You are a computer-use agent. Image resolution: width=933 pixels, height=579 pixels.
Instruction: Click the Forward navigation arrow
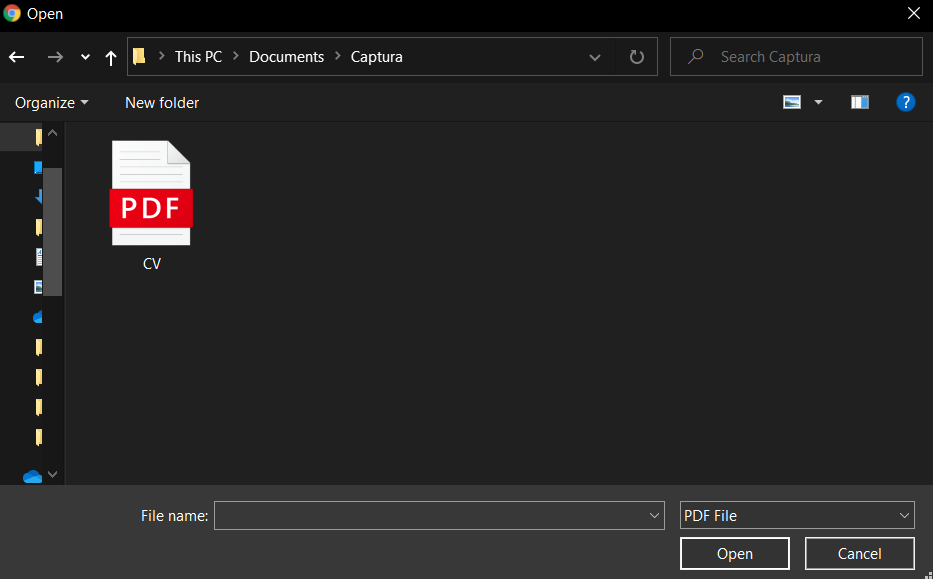[x=55, y=57]
